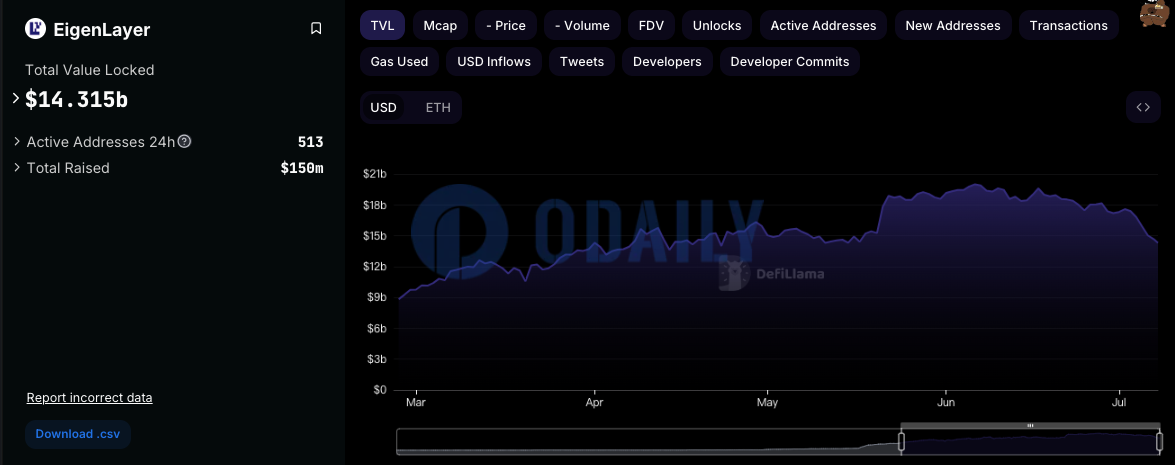Click the Apr label on the x-axis
Viewport: 1175px width, 465px height.
(594, 403)
